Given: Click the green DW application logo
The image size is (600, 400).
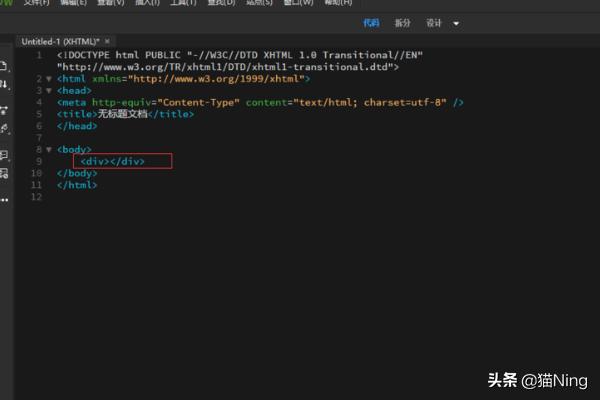Looking at the screenshot, I should [5, 2].
